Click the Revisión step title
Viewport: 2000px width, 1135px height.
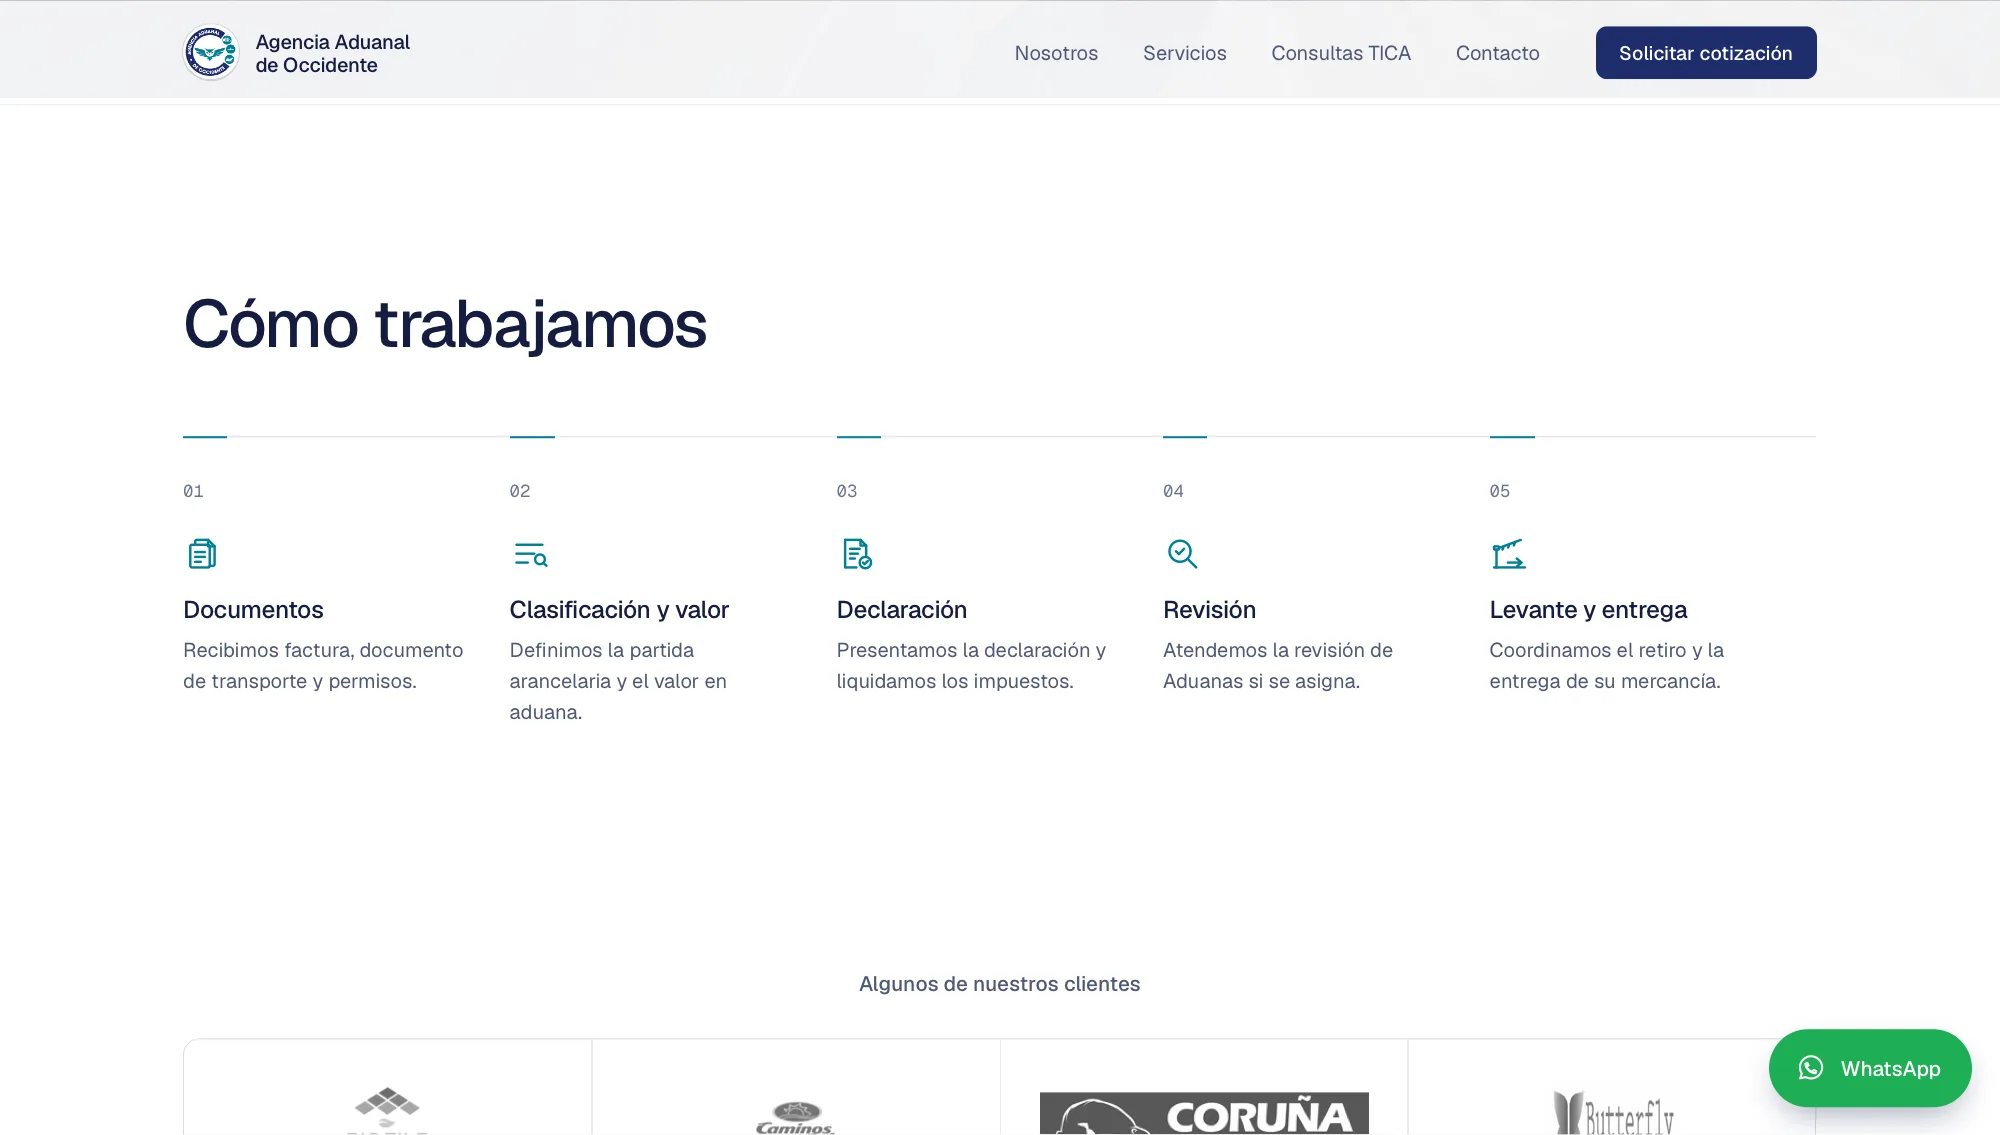pyautogui.click(x=1209, y=610)
